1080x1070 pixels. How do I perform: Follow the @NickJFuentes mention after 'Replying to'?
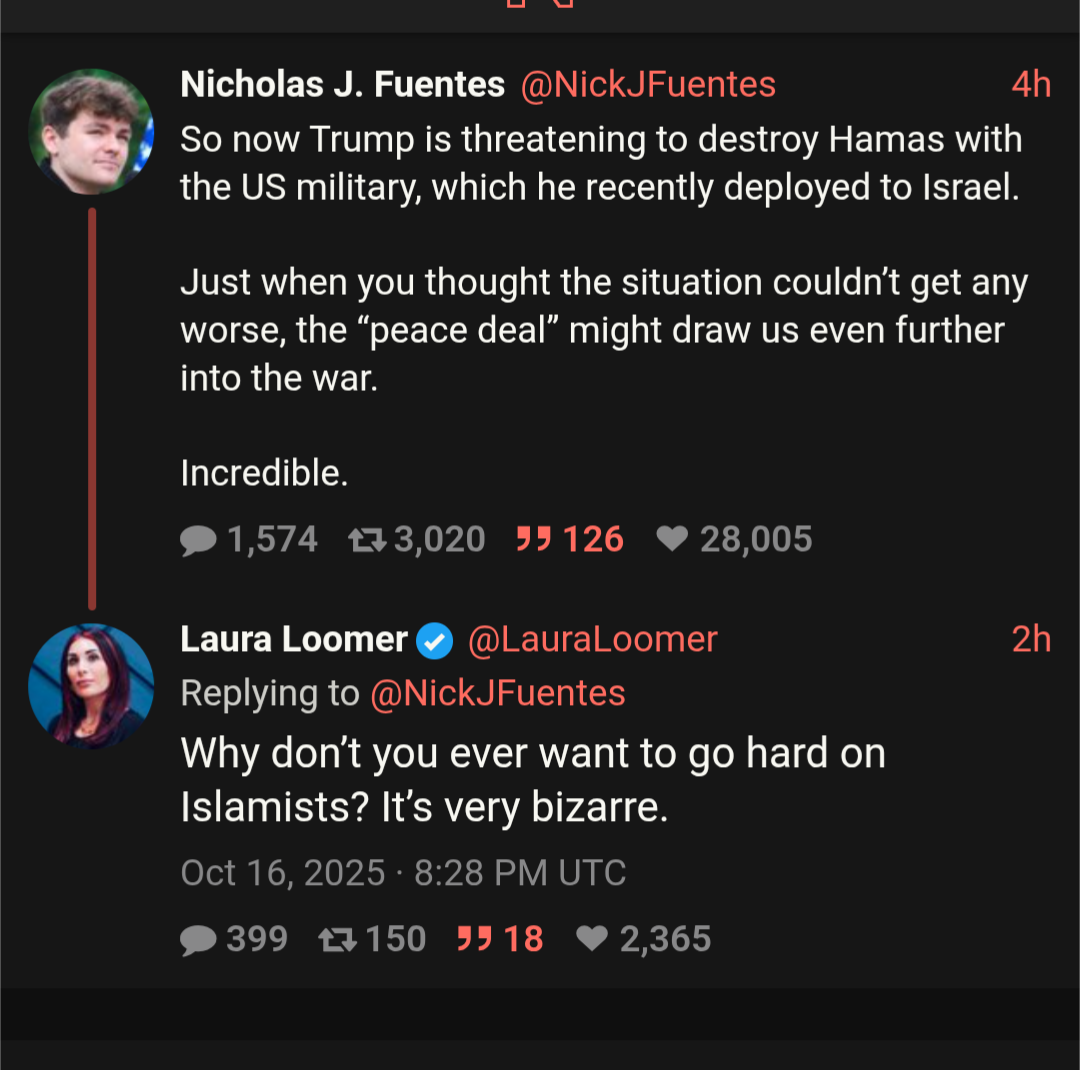click(x=497, y=693)
